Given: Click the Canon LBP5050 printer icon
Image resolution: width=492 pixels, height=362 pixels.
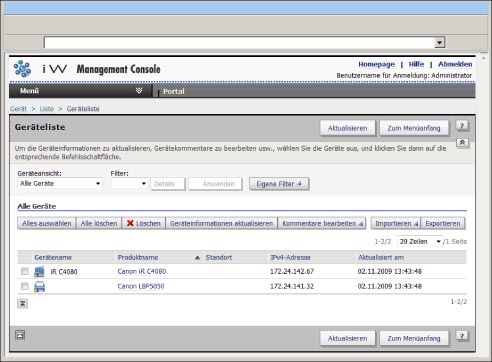Looking at the screenshot, I should tap(39, 286).
